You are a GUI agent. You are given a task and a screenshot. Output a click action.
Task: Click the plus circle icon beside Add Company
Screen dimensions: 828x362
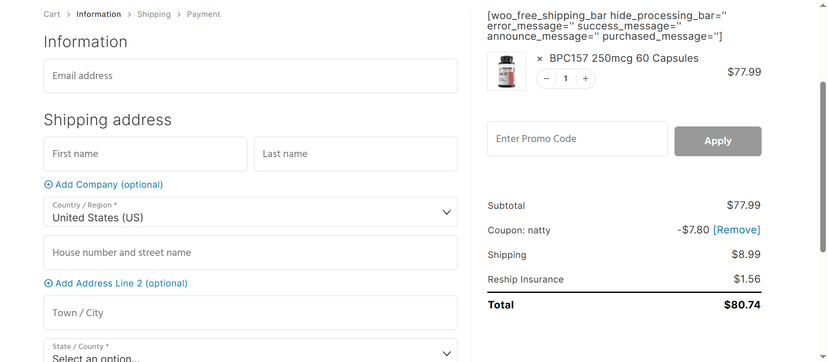(x=48, y=185)
